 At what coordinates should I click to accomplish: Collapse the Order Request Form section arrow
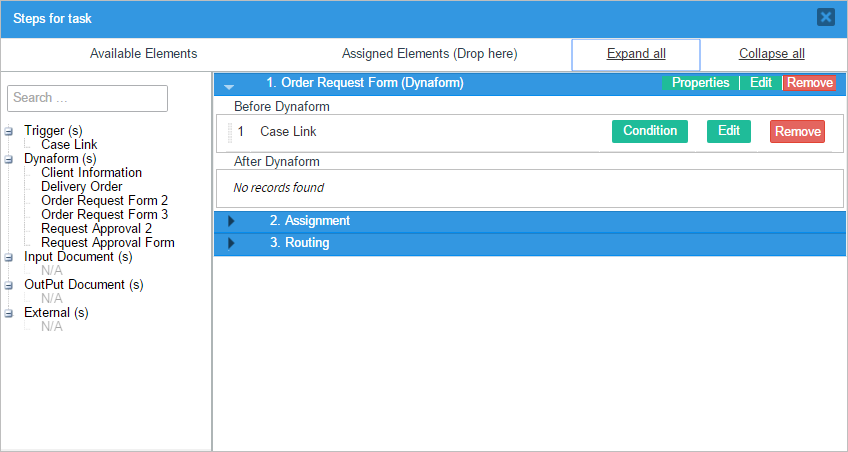pos(230,85)
